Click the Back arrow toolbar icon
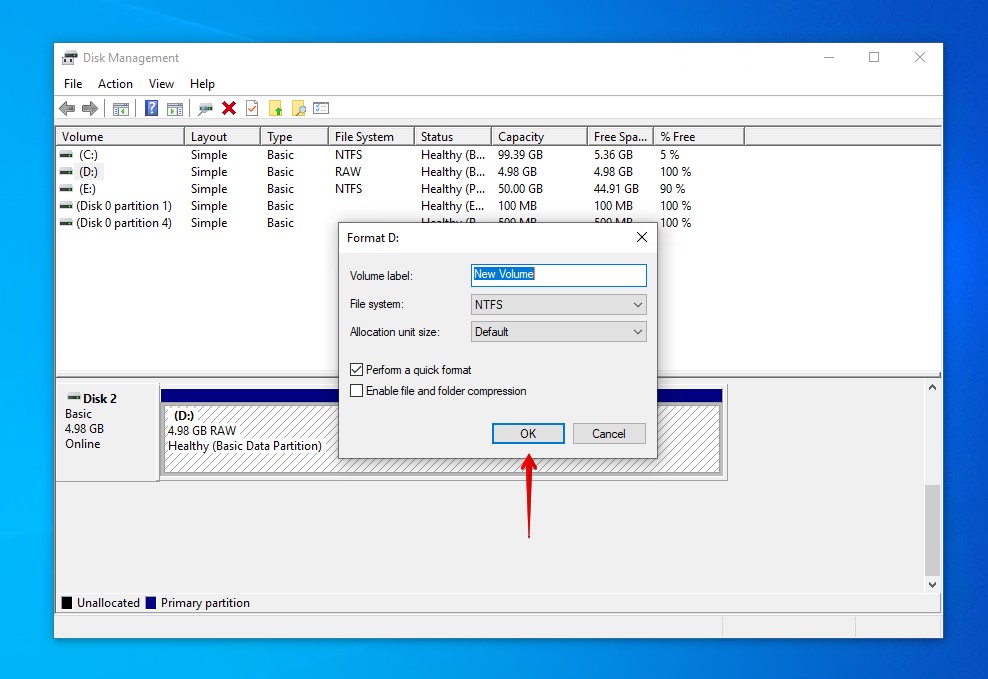 coord(67,108)
